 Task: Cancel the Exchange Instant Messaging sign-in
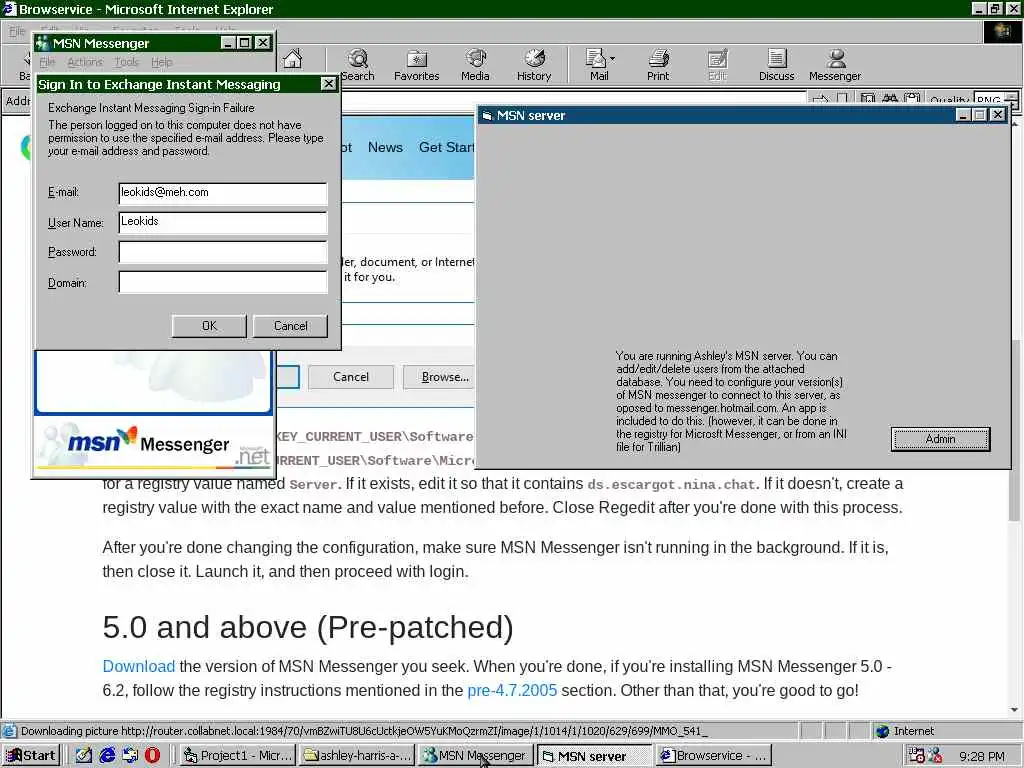[x=290, y=326]
